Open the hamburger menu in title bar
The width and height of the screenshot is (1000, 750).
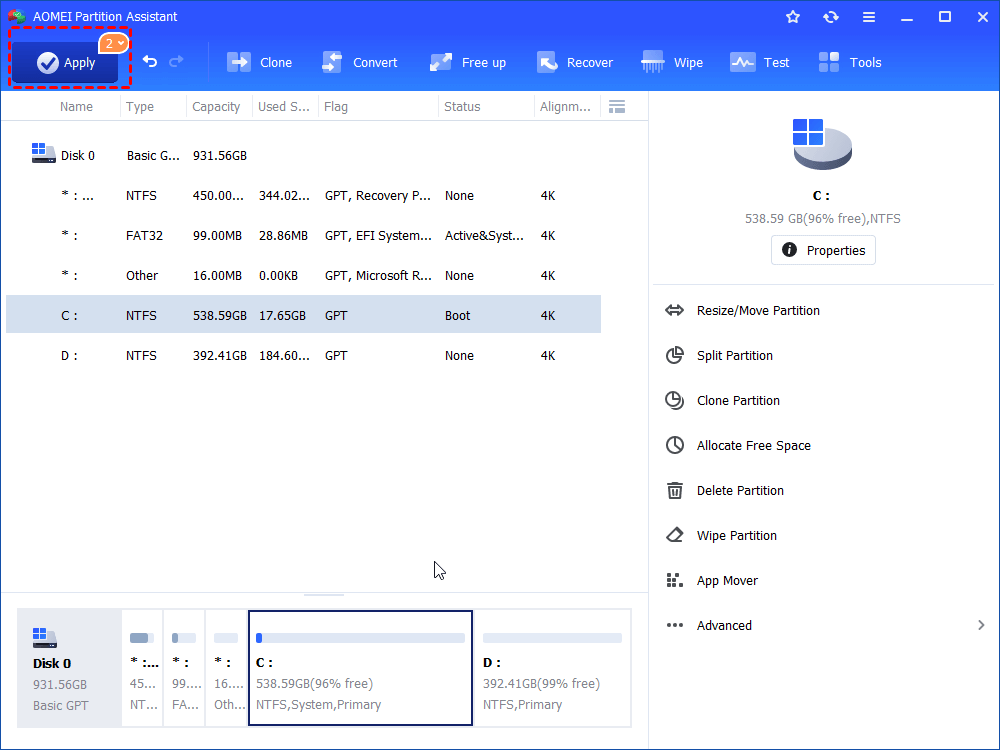coord(869,17)
